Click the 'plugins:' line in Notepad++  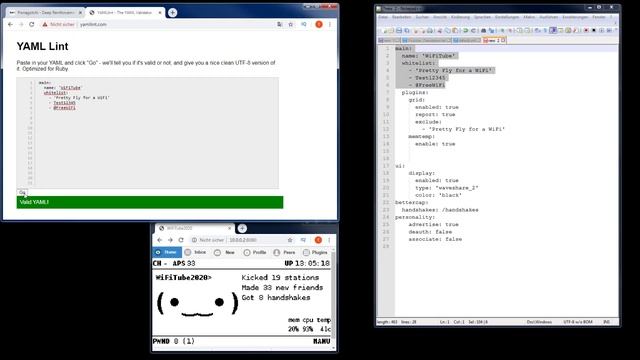(x=415, y=93)
